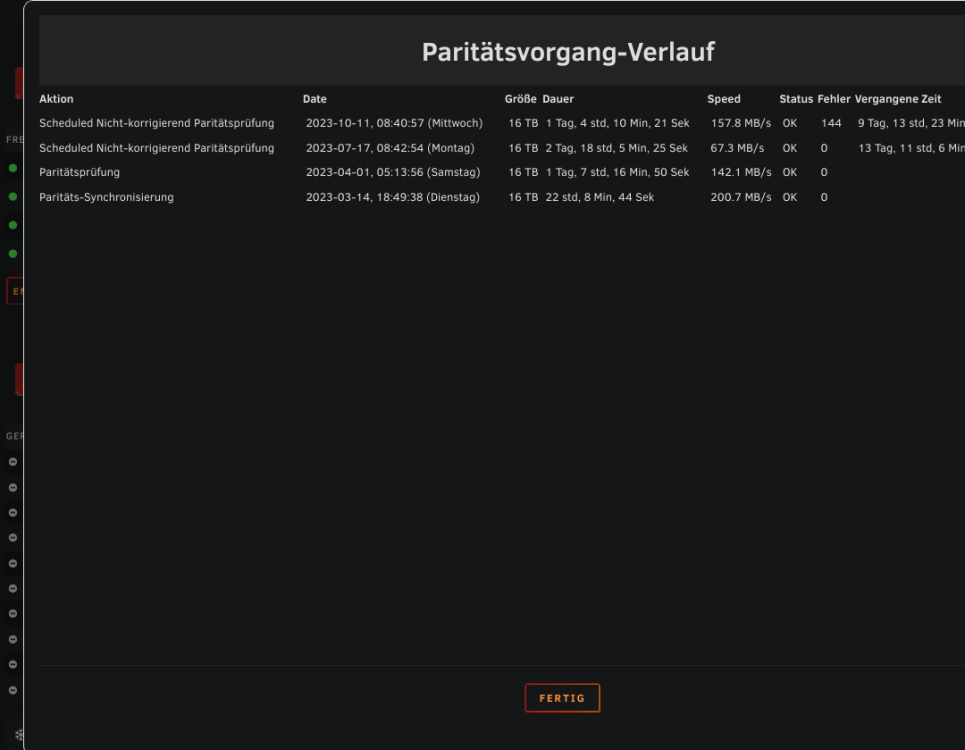The height and width of the screenshot is (750, 965).
Task: Click the elapsed time 9 Tag, 13 std, 23 Min
Action: (x=911, y=123)
